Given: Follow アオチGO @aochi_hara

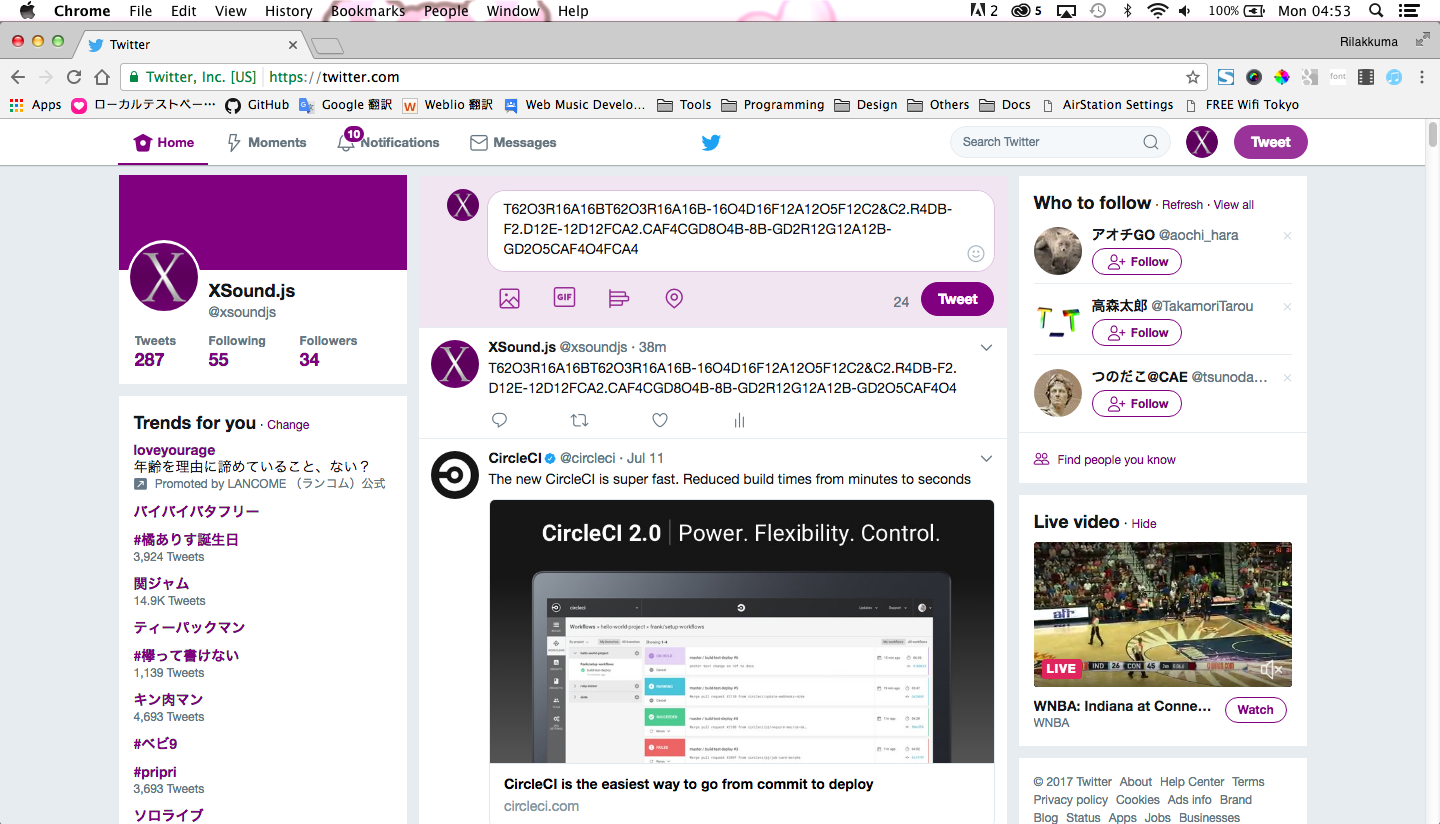Looking at the screenshot, I should pos(1137,262).
